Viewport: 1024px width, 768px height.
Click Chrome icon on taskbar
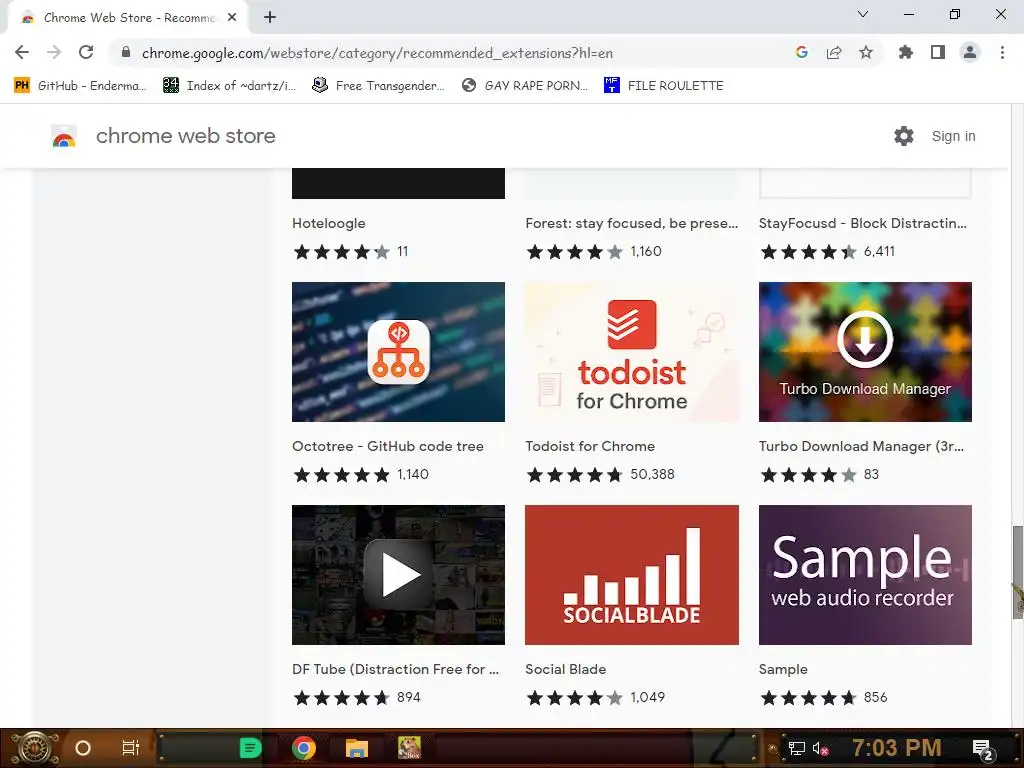point(304,748)
